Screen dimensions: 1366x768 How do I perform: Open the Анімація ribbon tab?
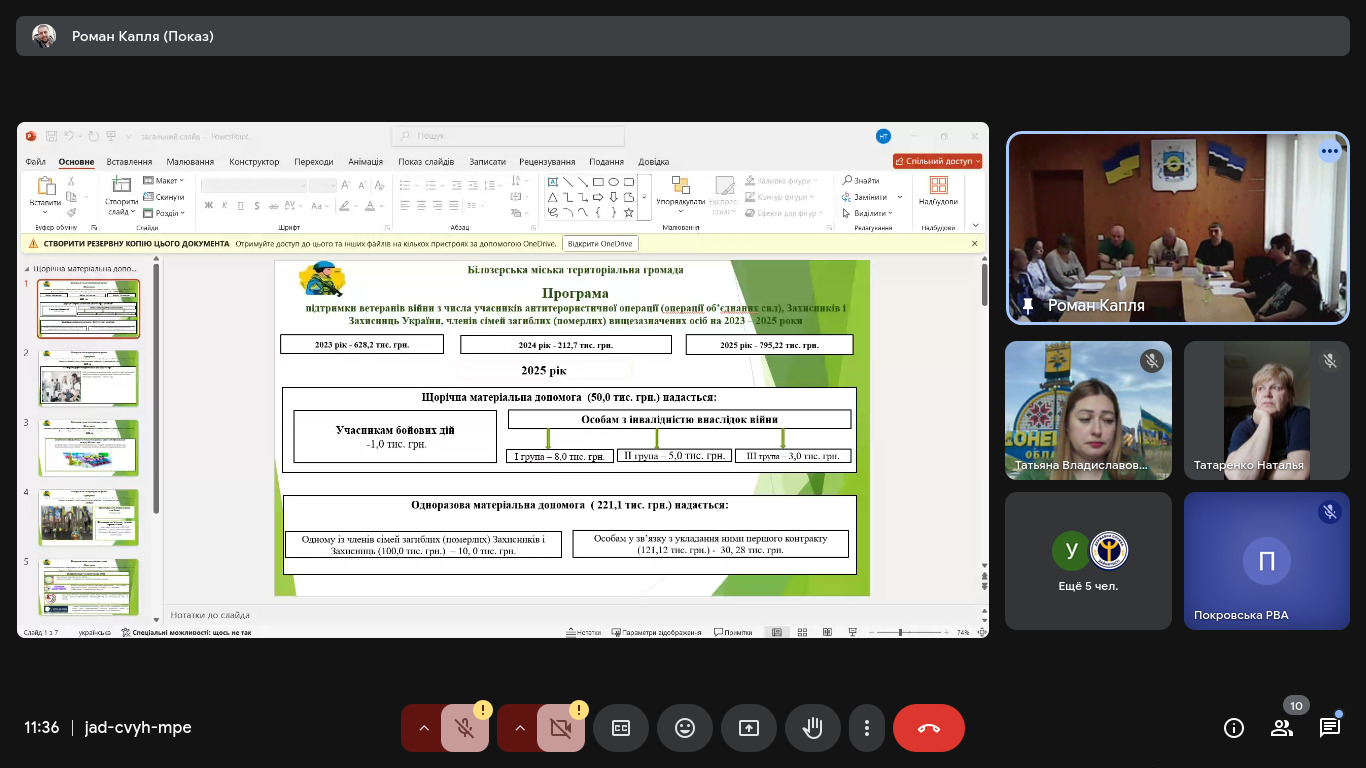365,162
